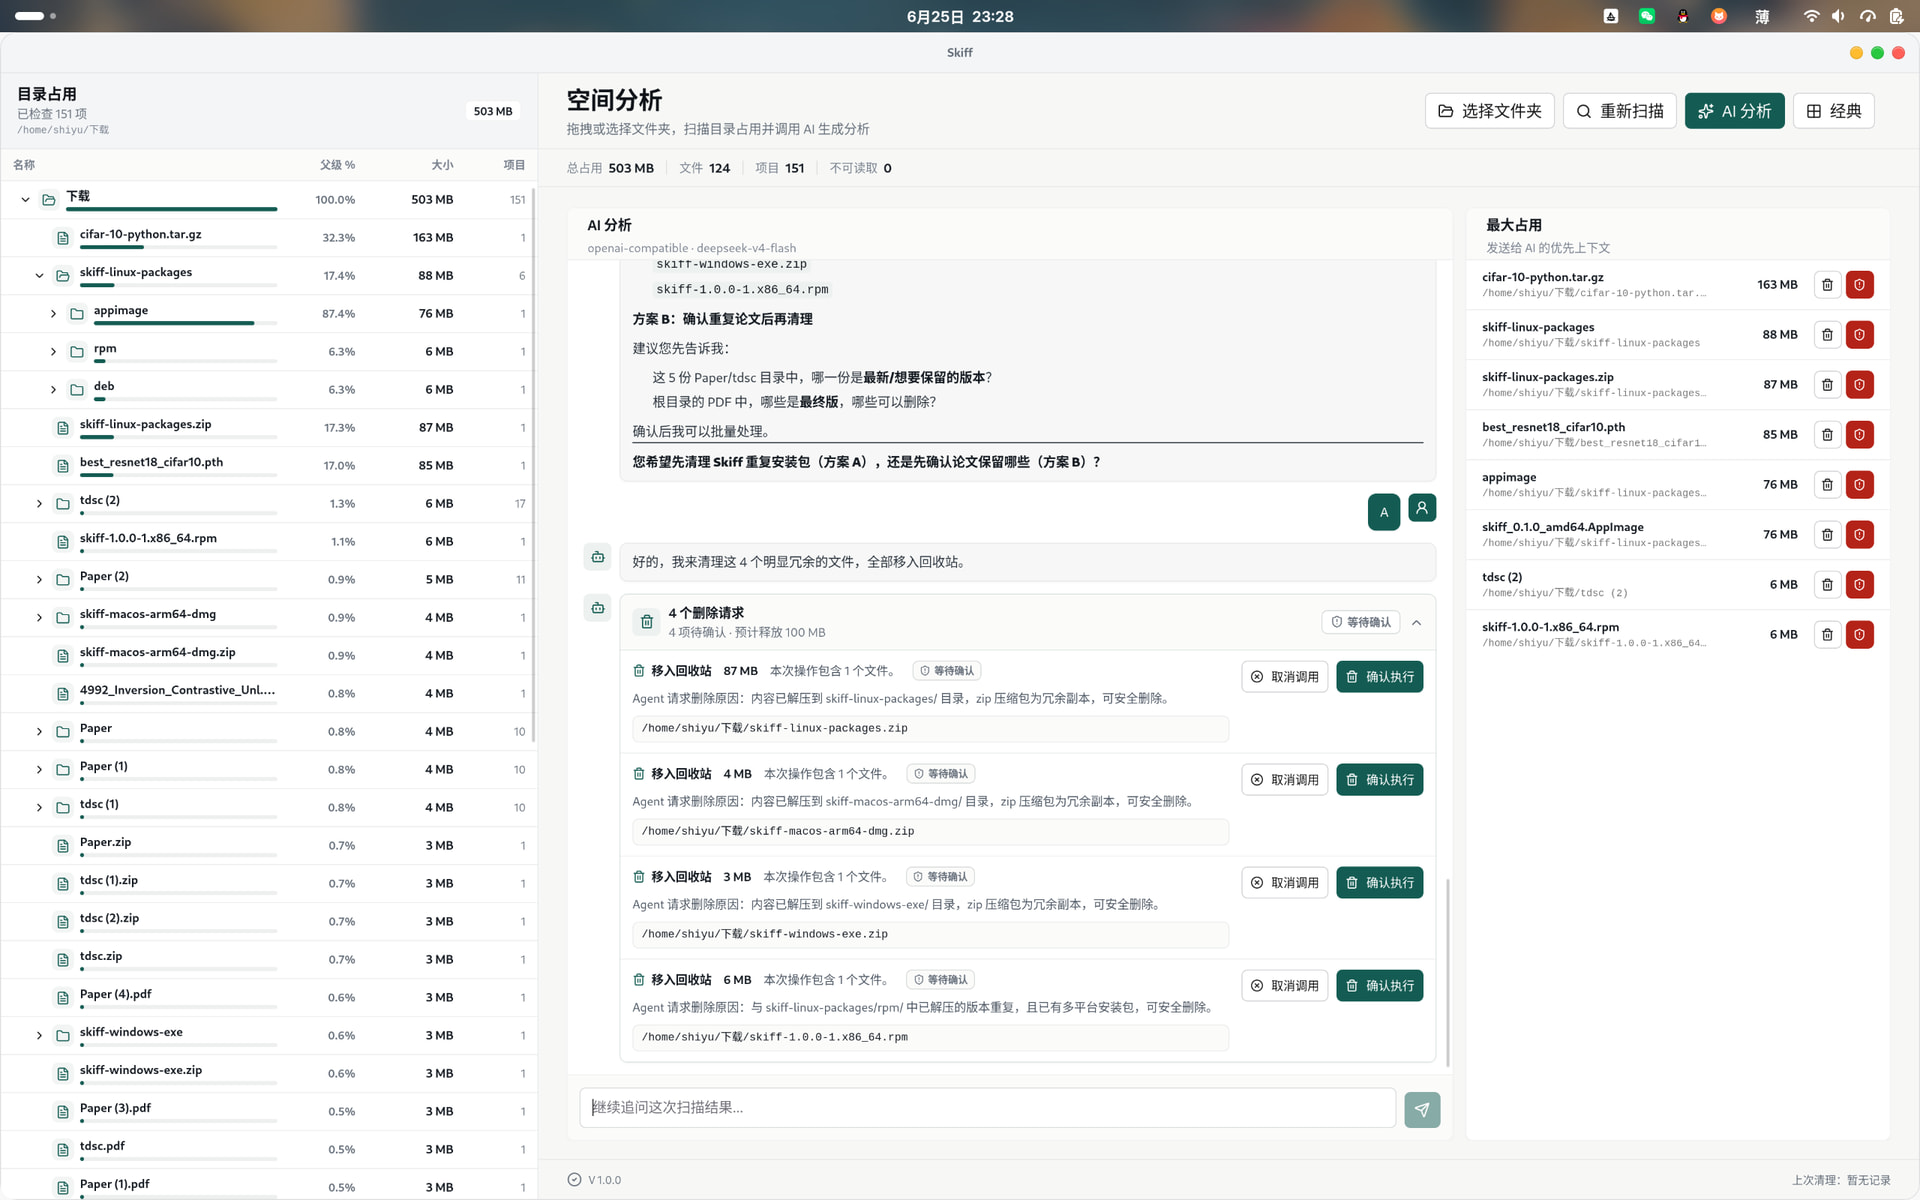
Task: Open the volume control in the top bar
Action: click(1838, 16)
